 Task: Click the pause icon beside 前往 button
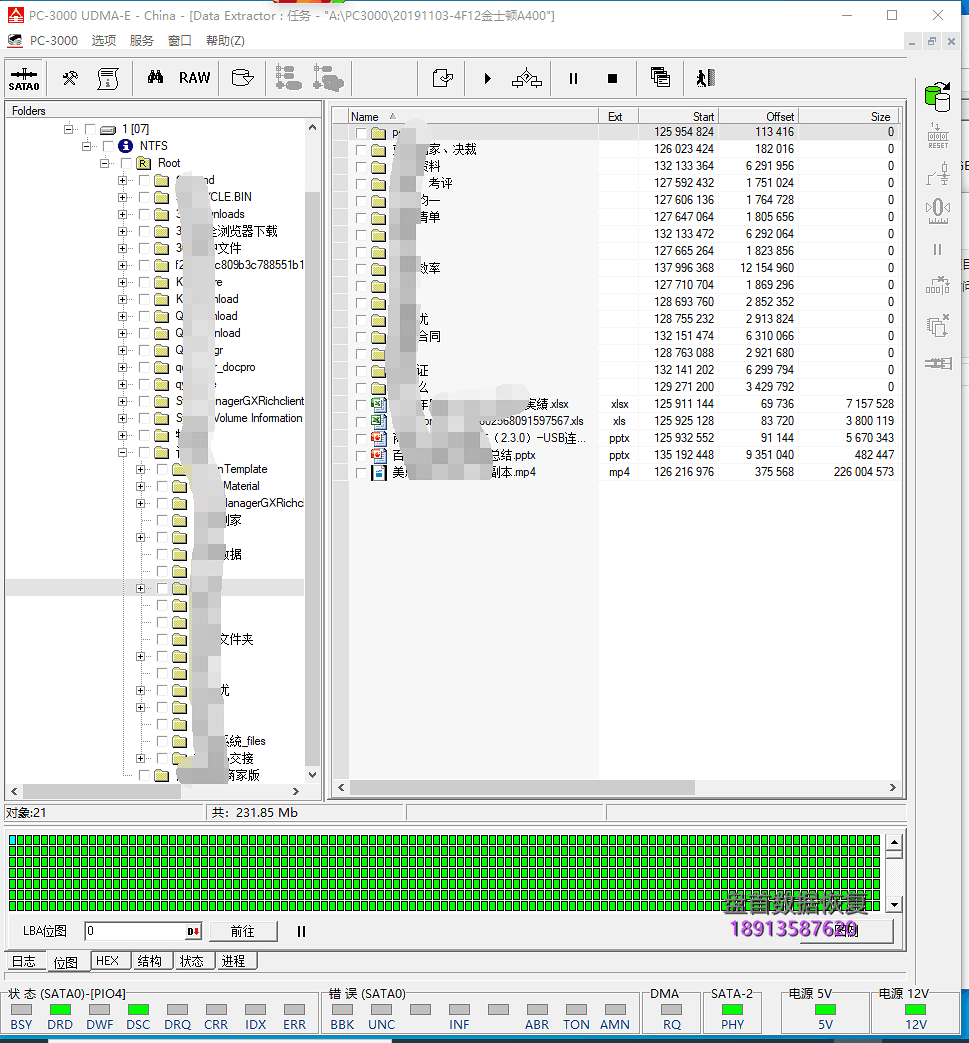point(301,931)
